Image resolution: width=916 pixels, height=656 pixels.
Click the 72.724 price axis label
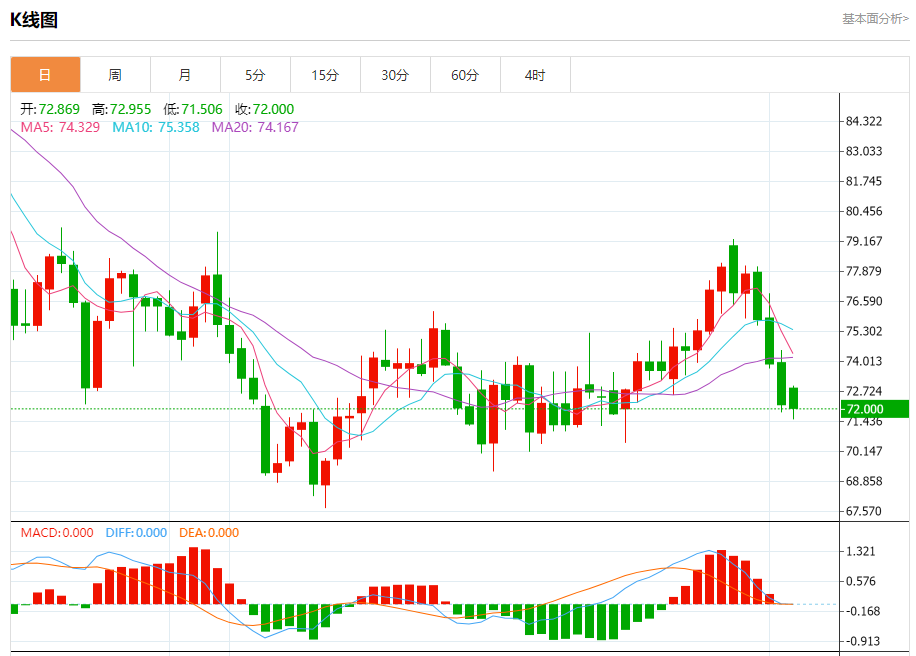[864, 391]
